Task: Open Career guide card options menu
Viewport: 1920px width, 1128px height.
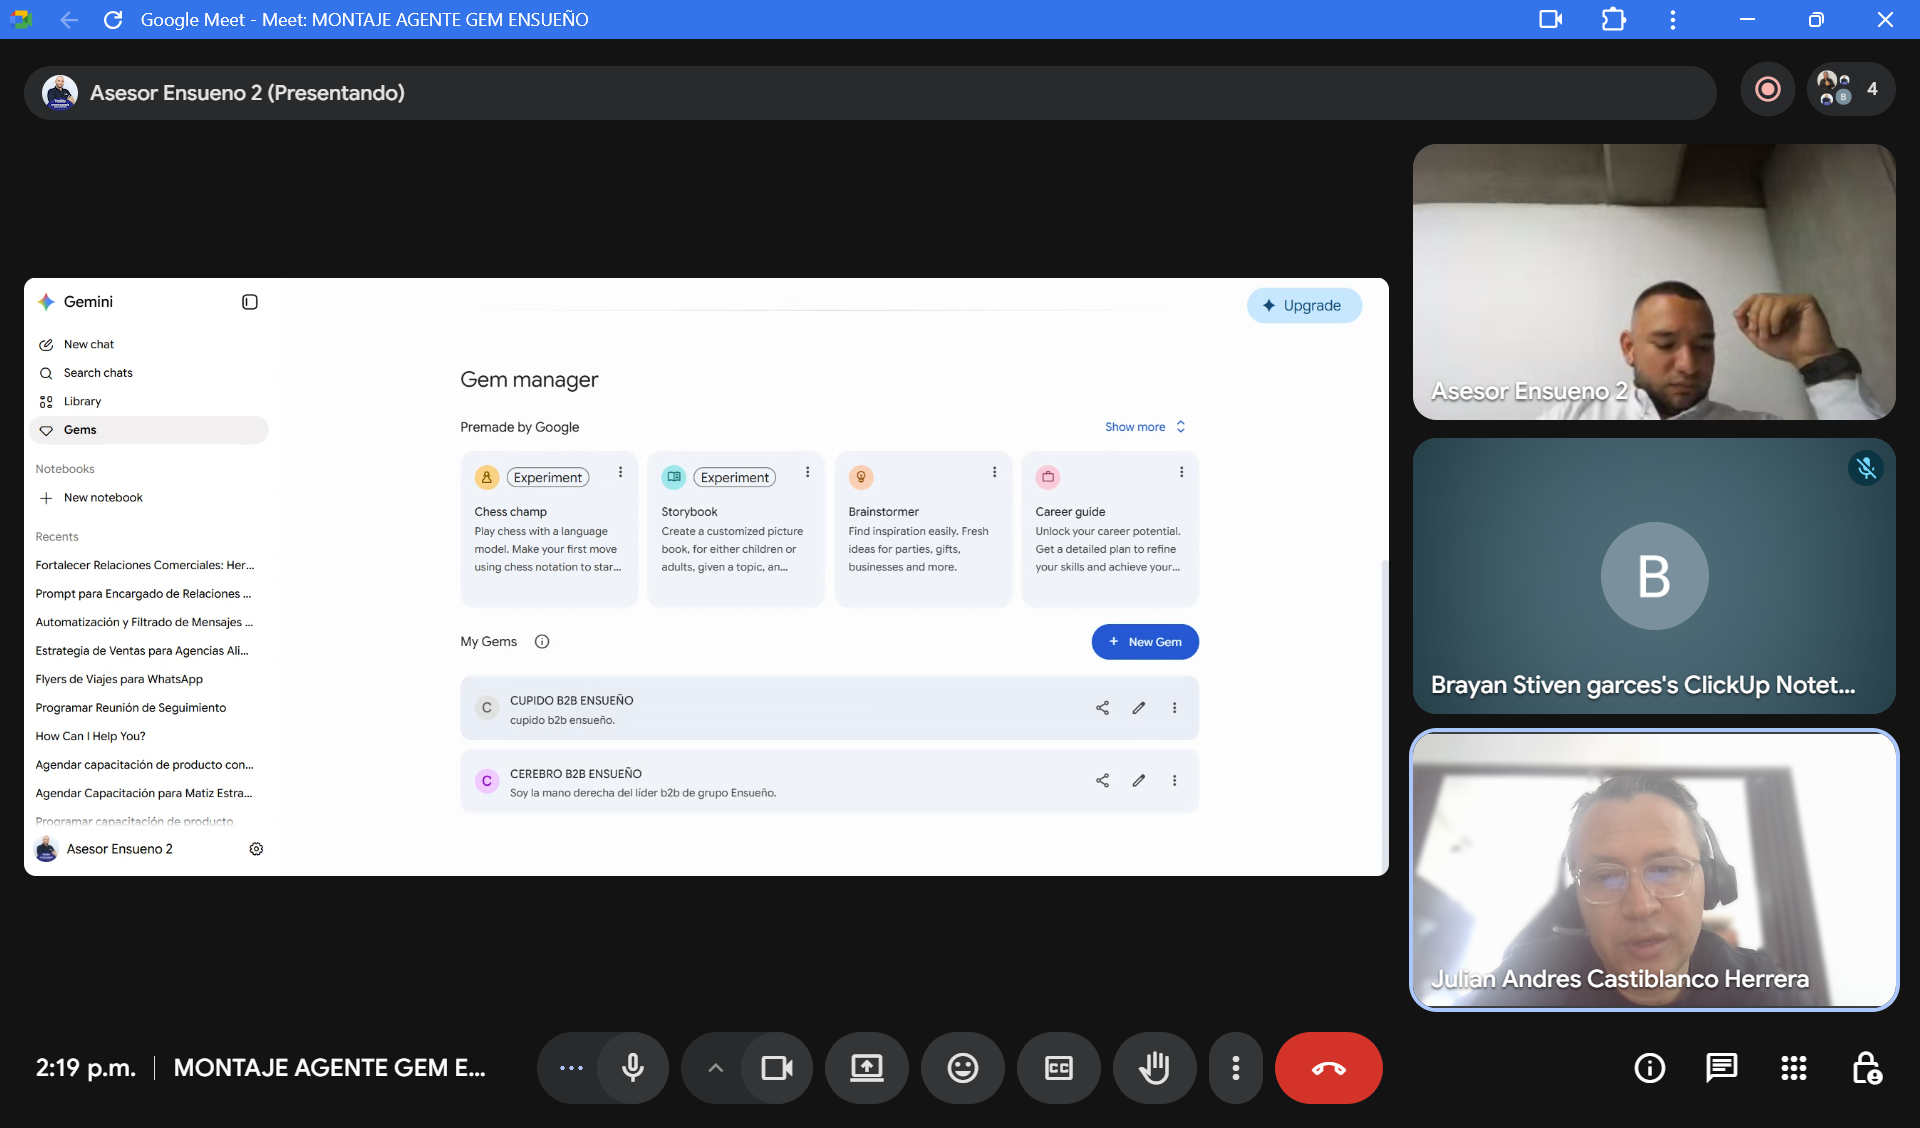Action: tap(1181, 473)
